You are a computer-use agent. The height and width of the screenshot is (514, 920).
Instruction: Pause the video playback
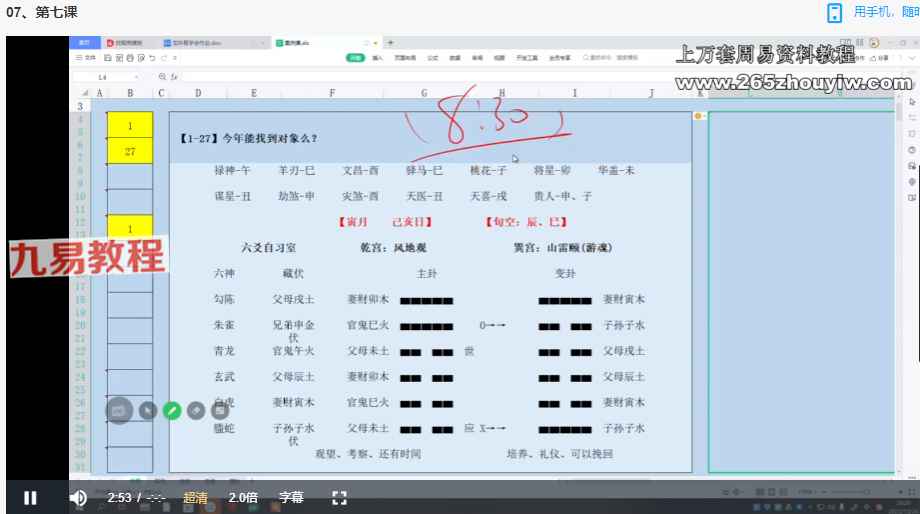pyautogui.click(x=30, y=498)
